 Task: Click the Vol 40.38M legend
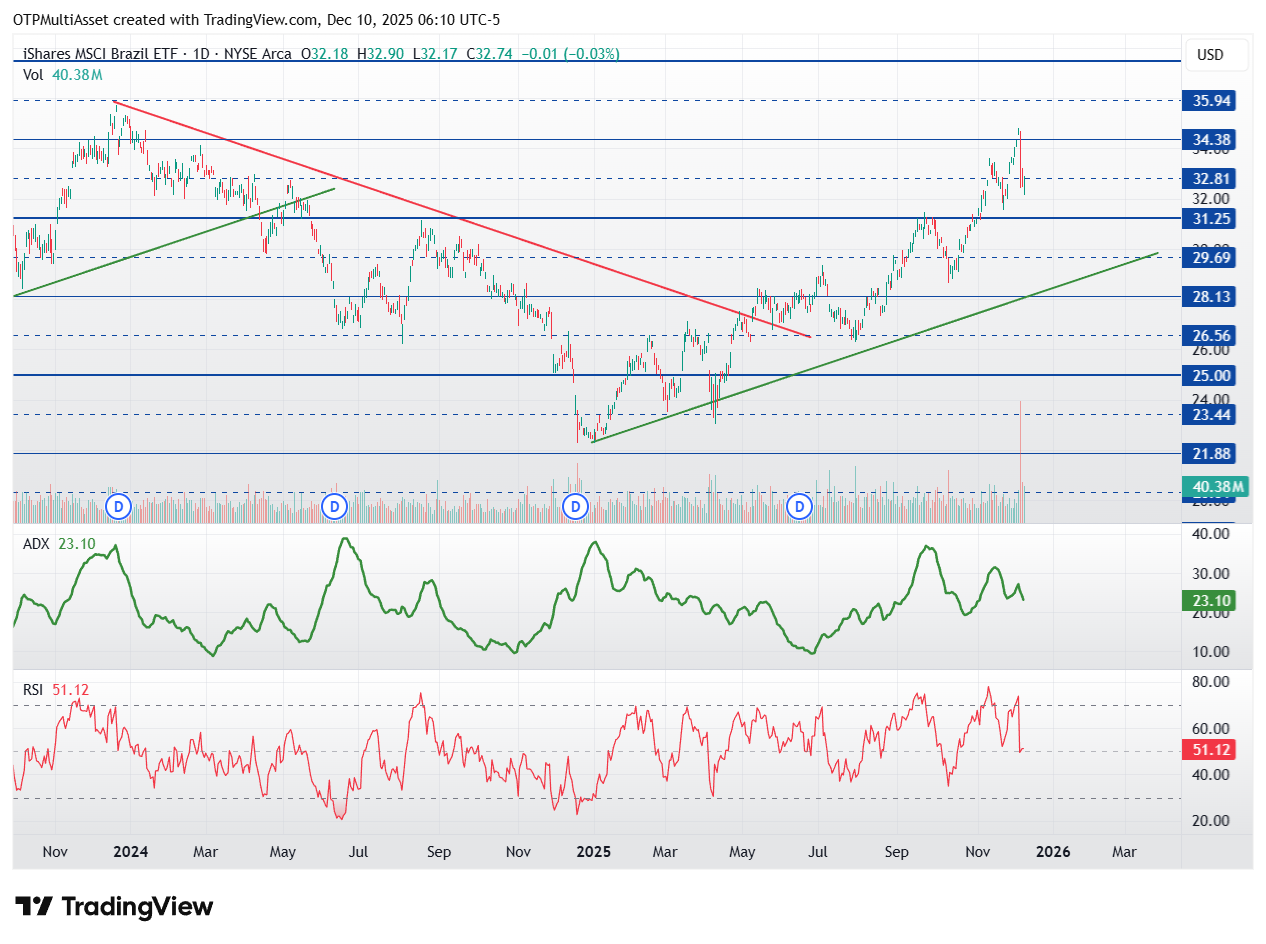pos(62,75)
